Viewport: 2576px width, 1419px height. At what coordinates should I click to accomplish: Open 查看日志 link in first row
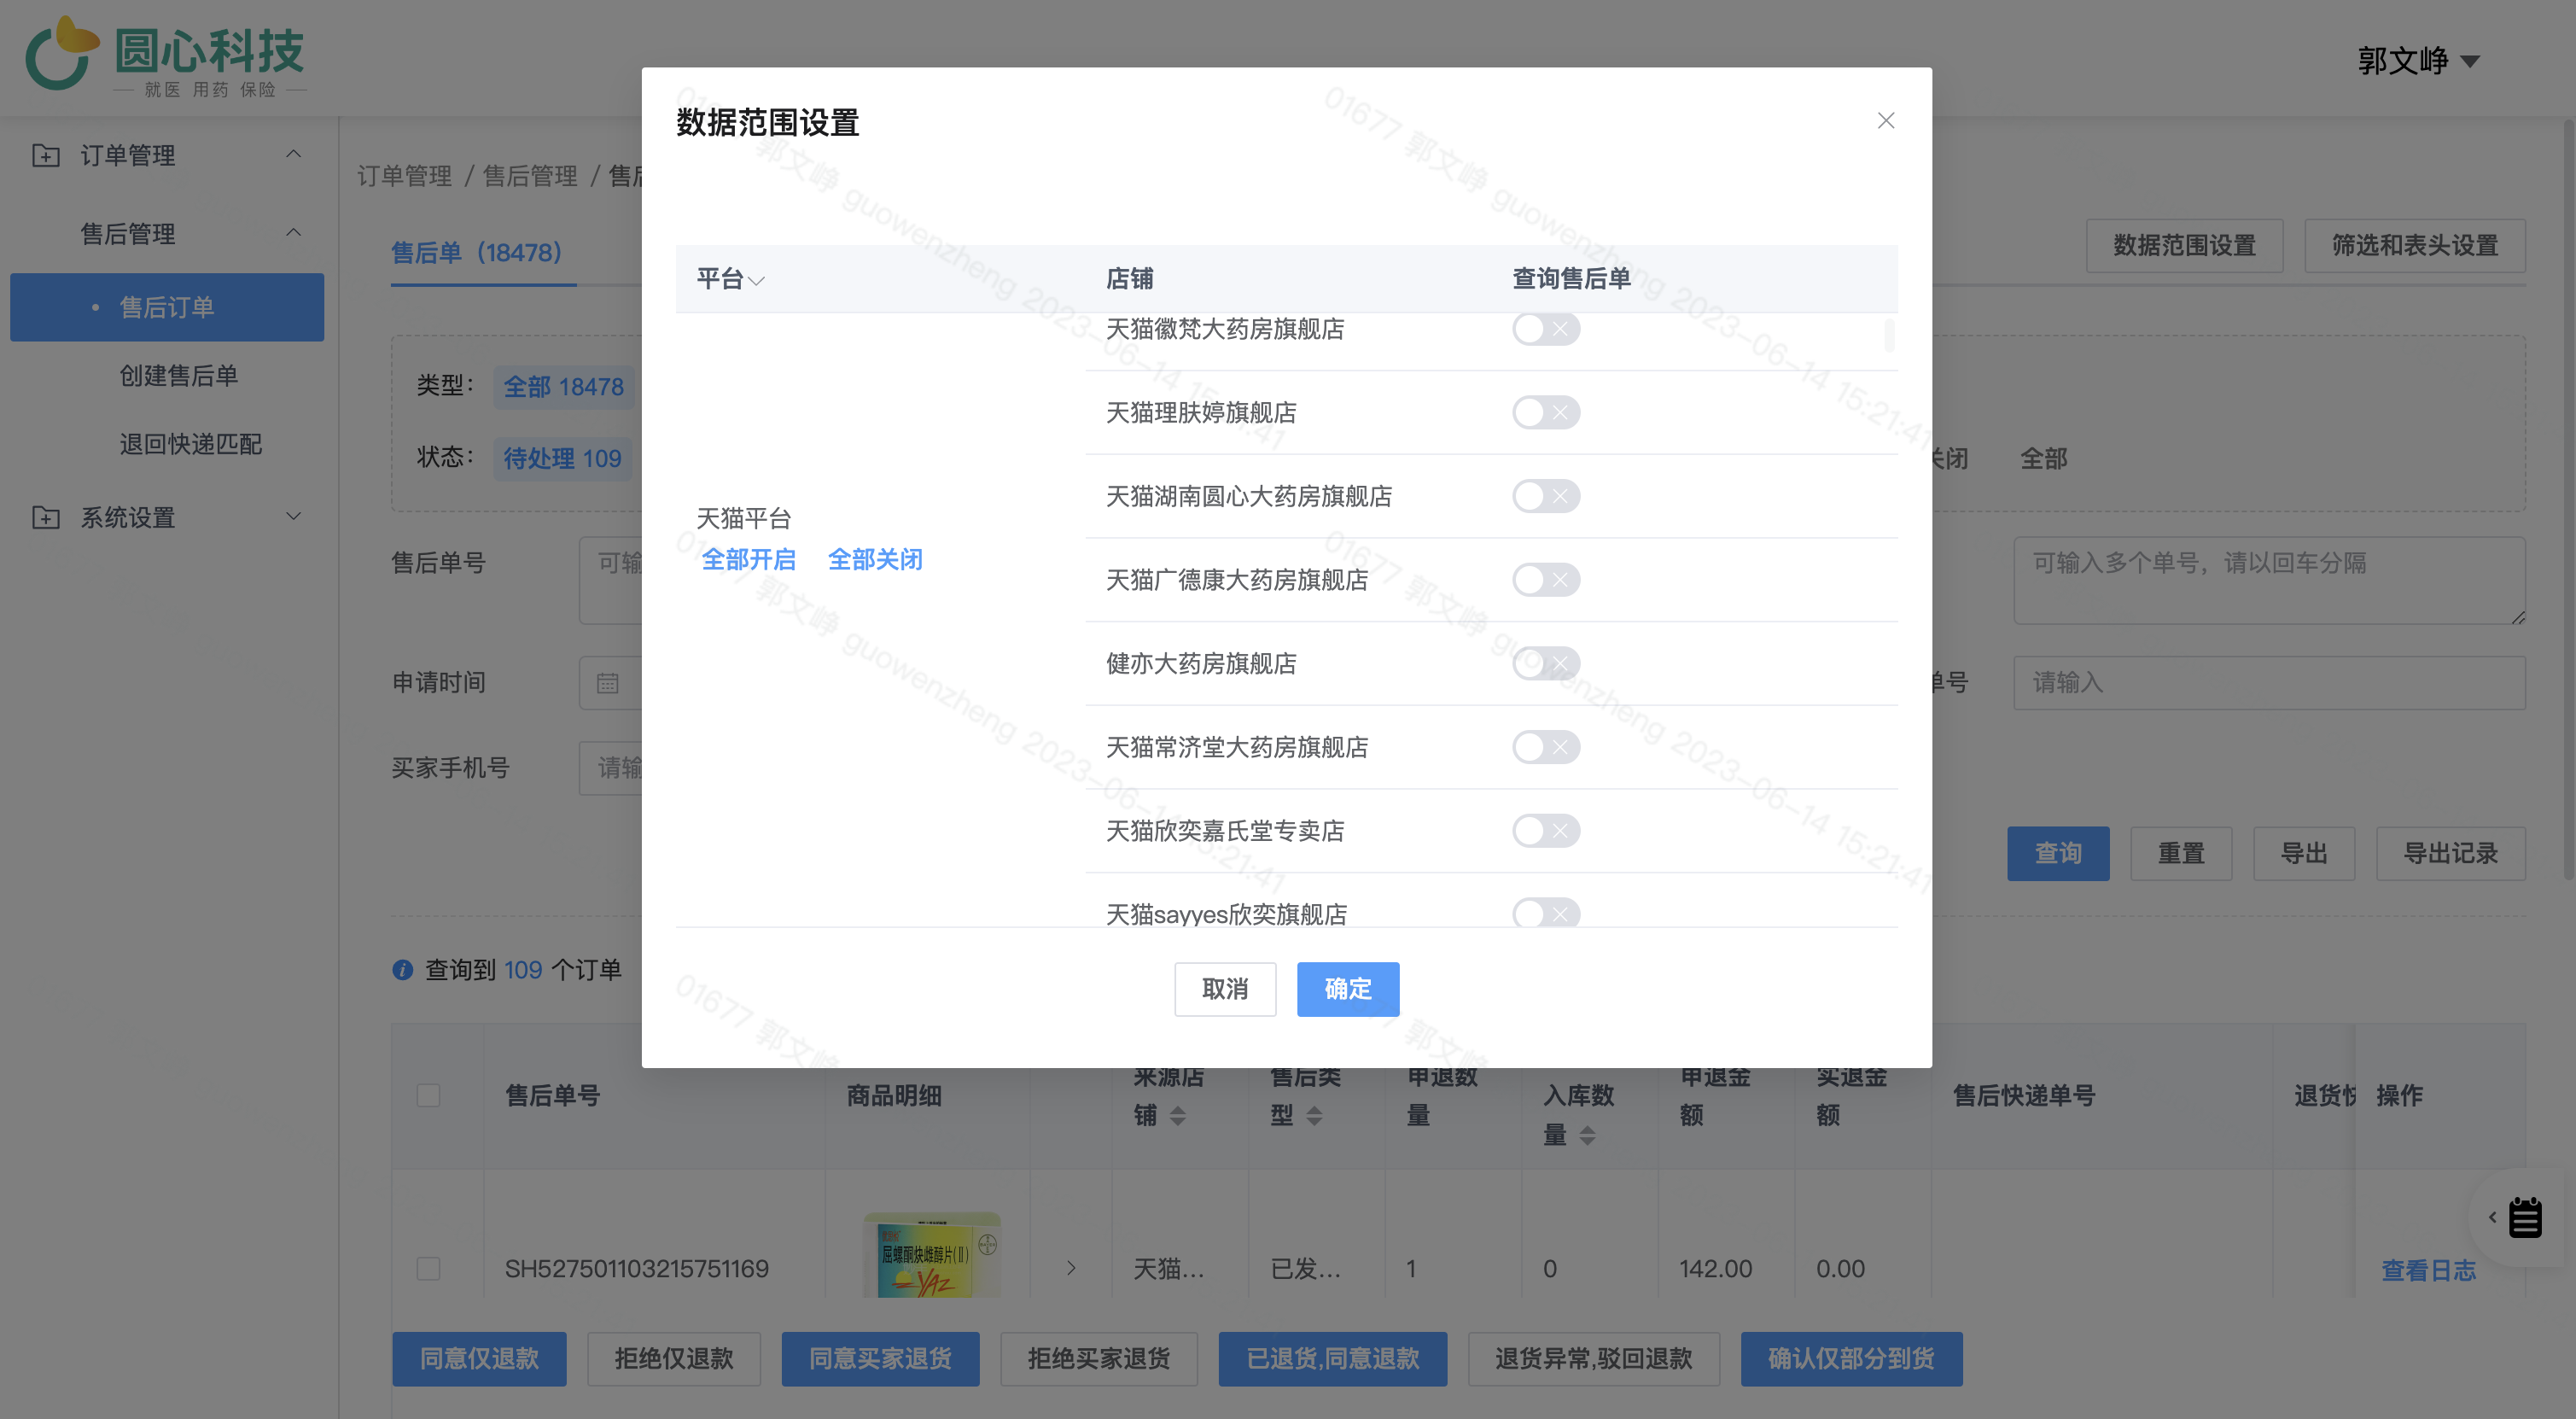(x=2428, y=1271)
